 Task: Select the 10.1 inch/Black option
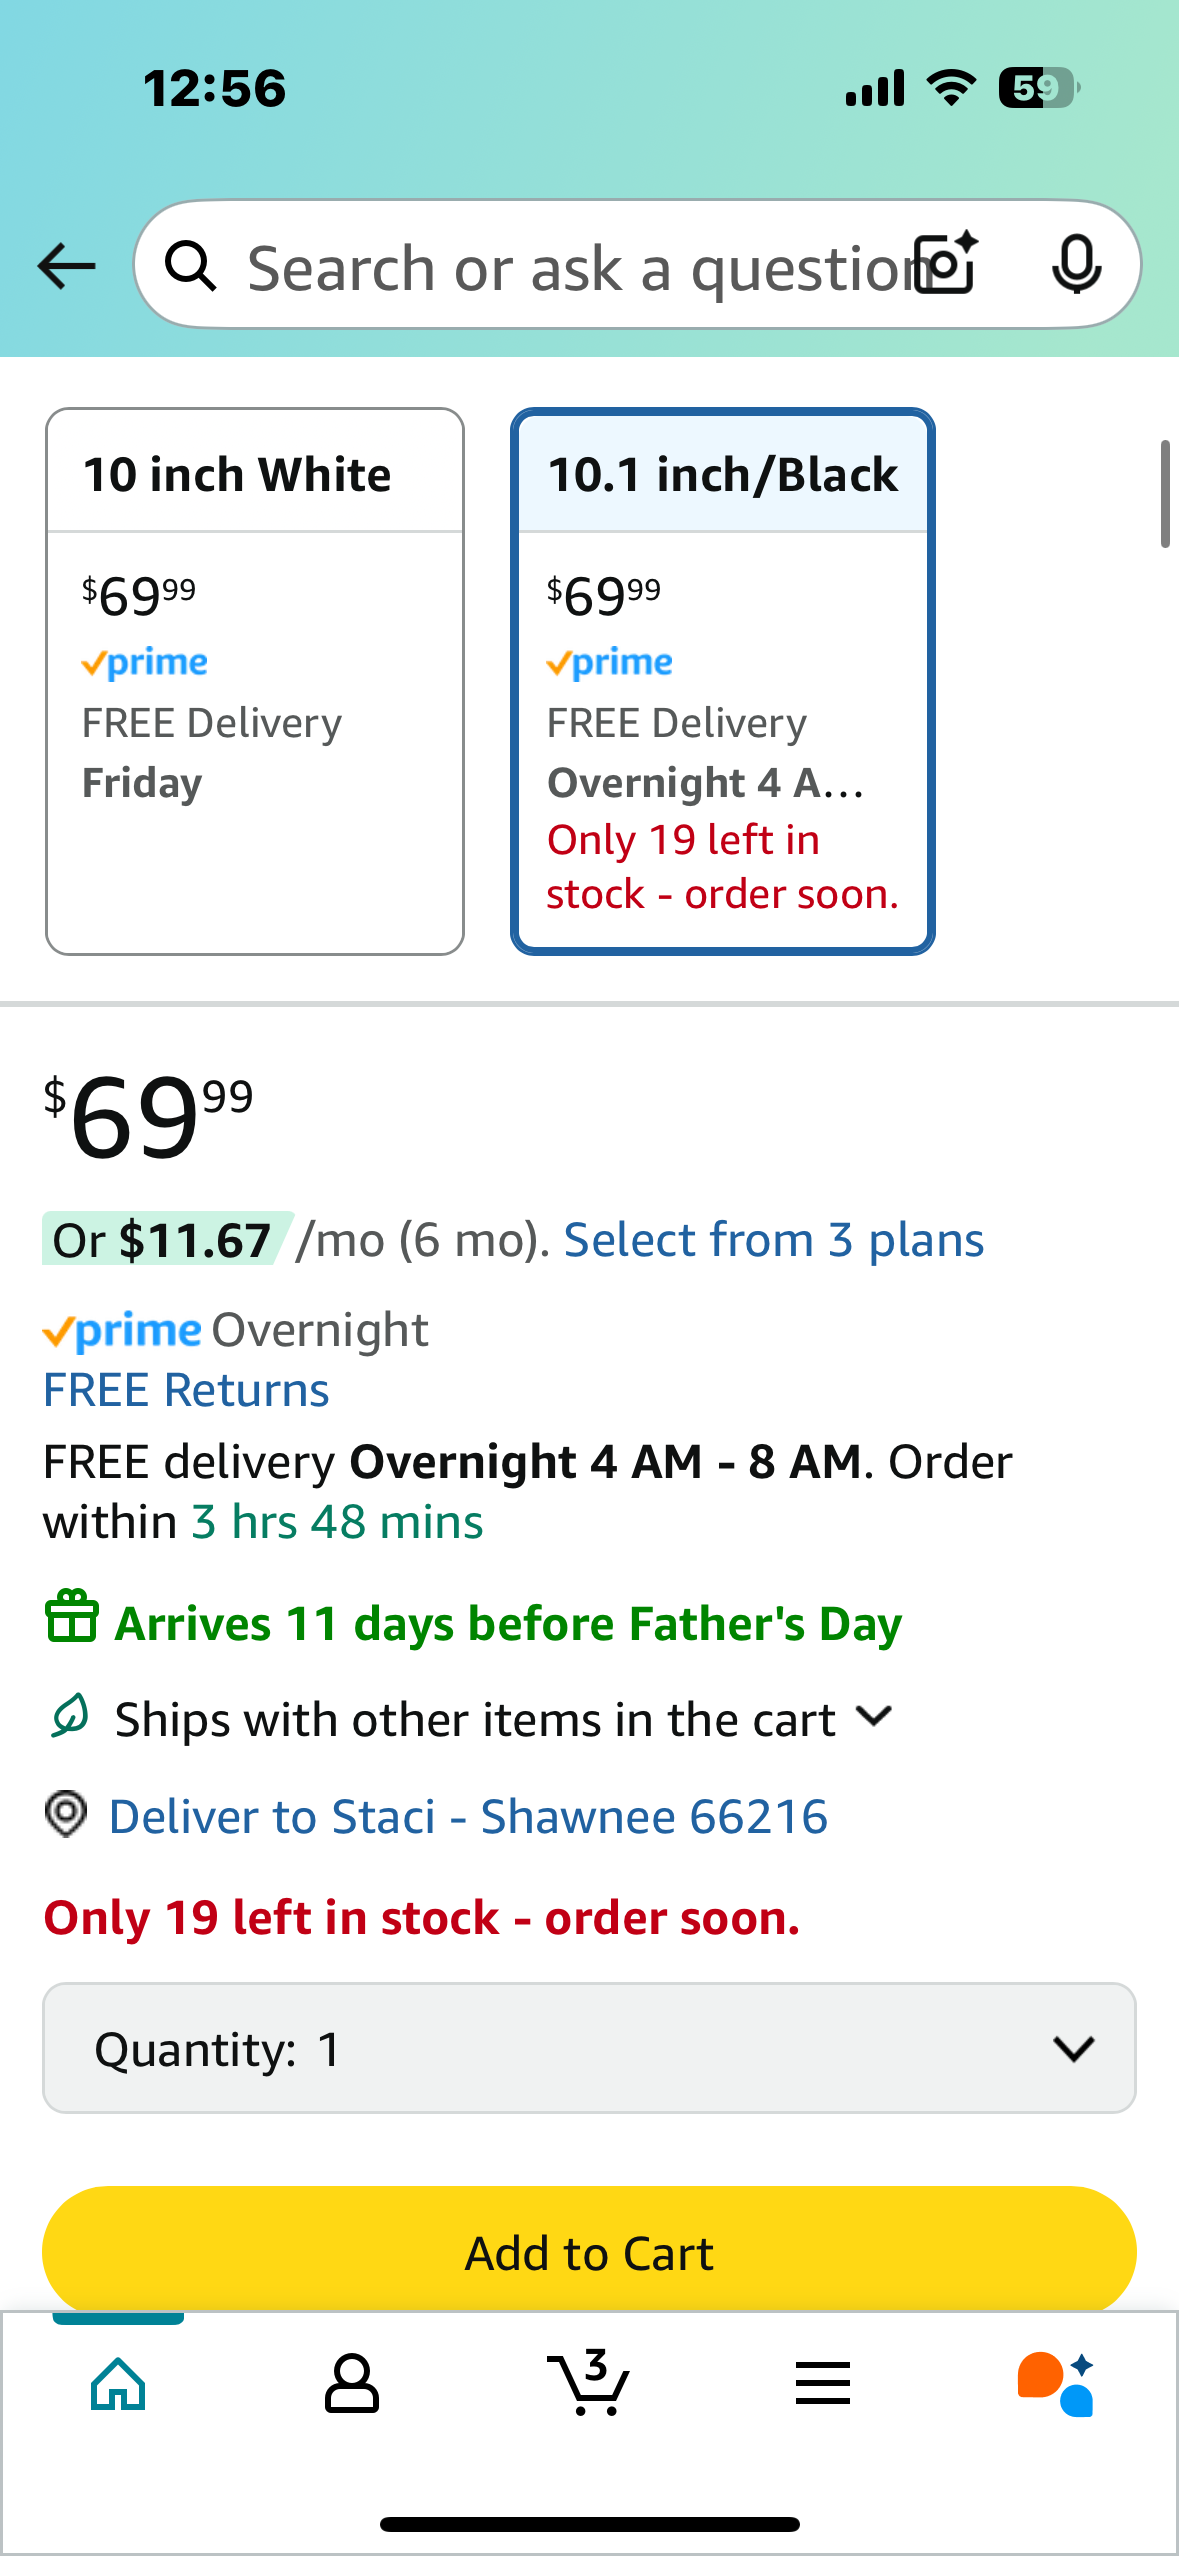[723, 681]
